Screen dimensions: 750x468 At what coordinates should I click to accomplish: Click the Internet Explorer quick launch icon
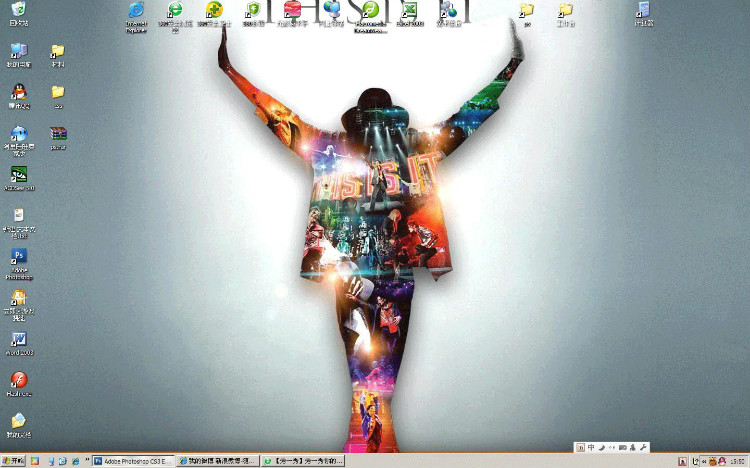point(76,461)
